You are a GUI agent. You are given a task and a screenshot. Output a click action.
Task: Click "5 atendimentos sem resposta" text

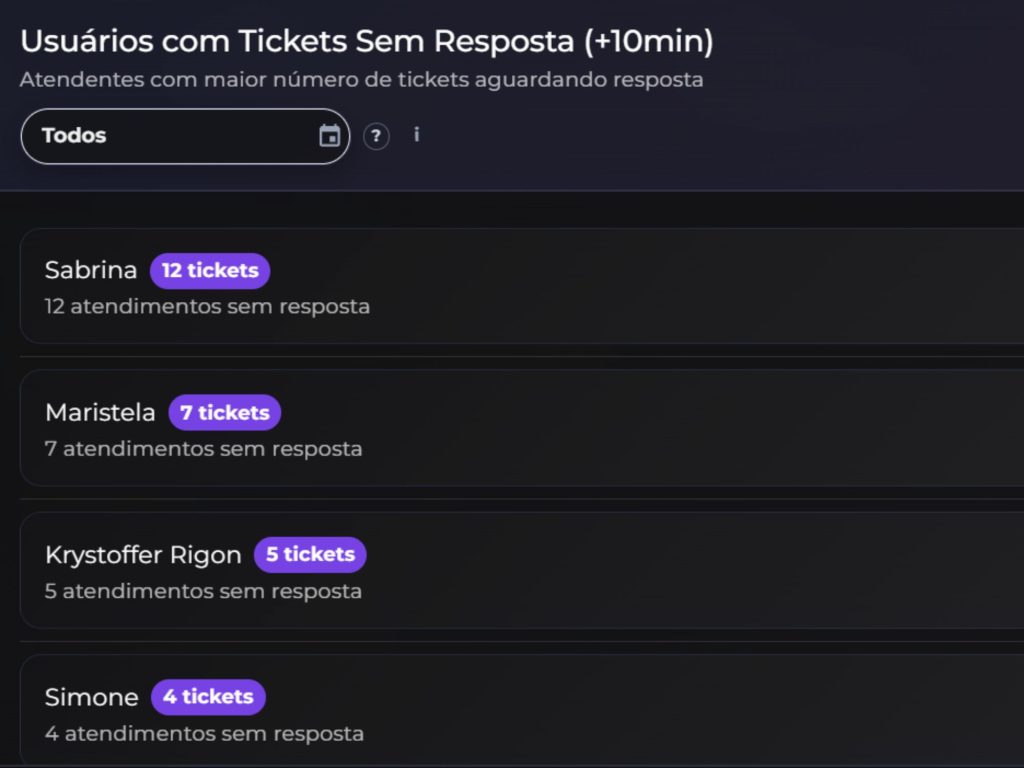(x=203, y=591)
